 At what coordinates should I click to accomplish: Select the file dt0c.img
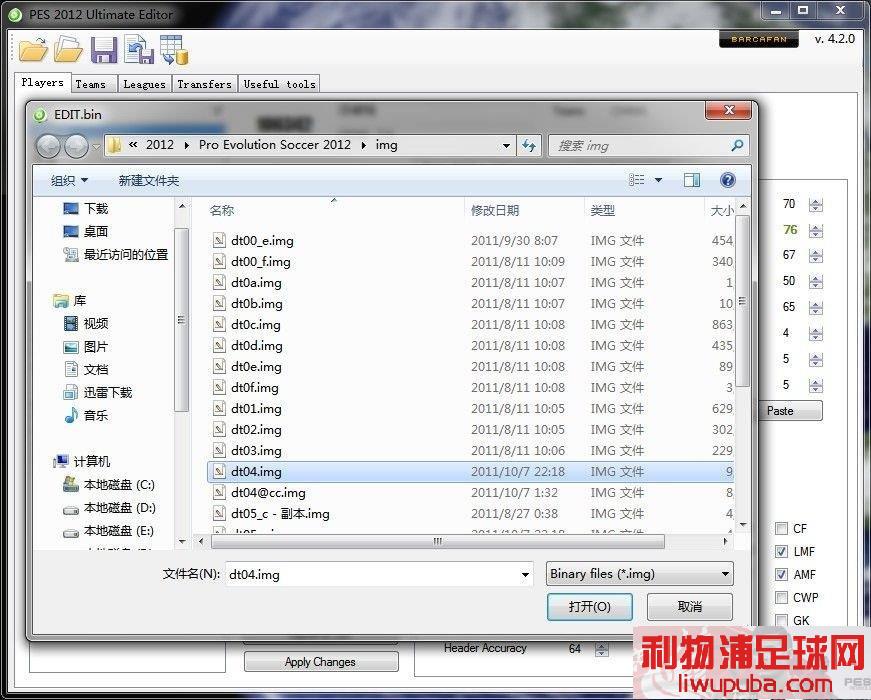point(472,324)
